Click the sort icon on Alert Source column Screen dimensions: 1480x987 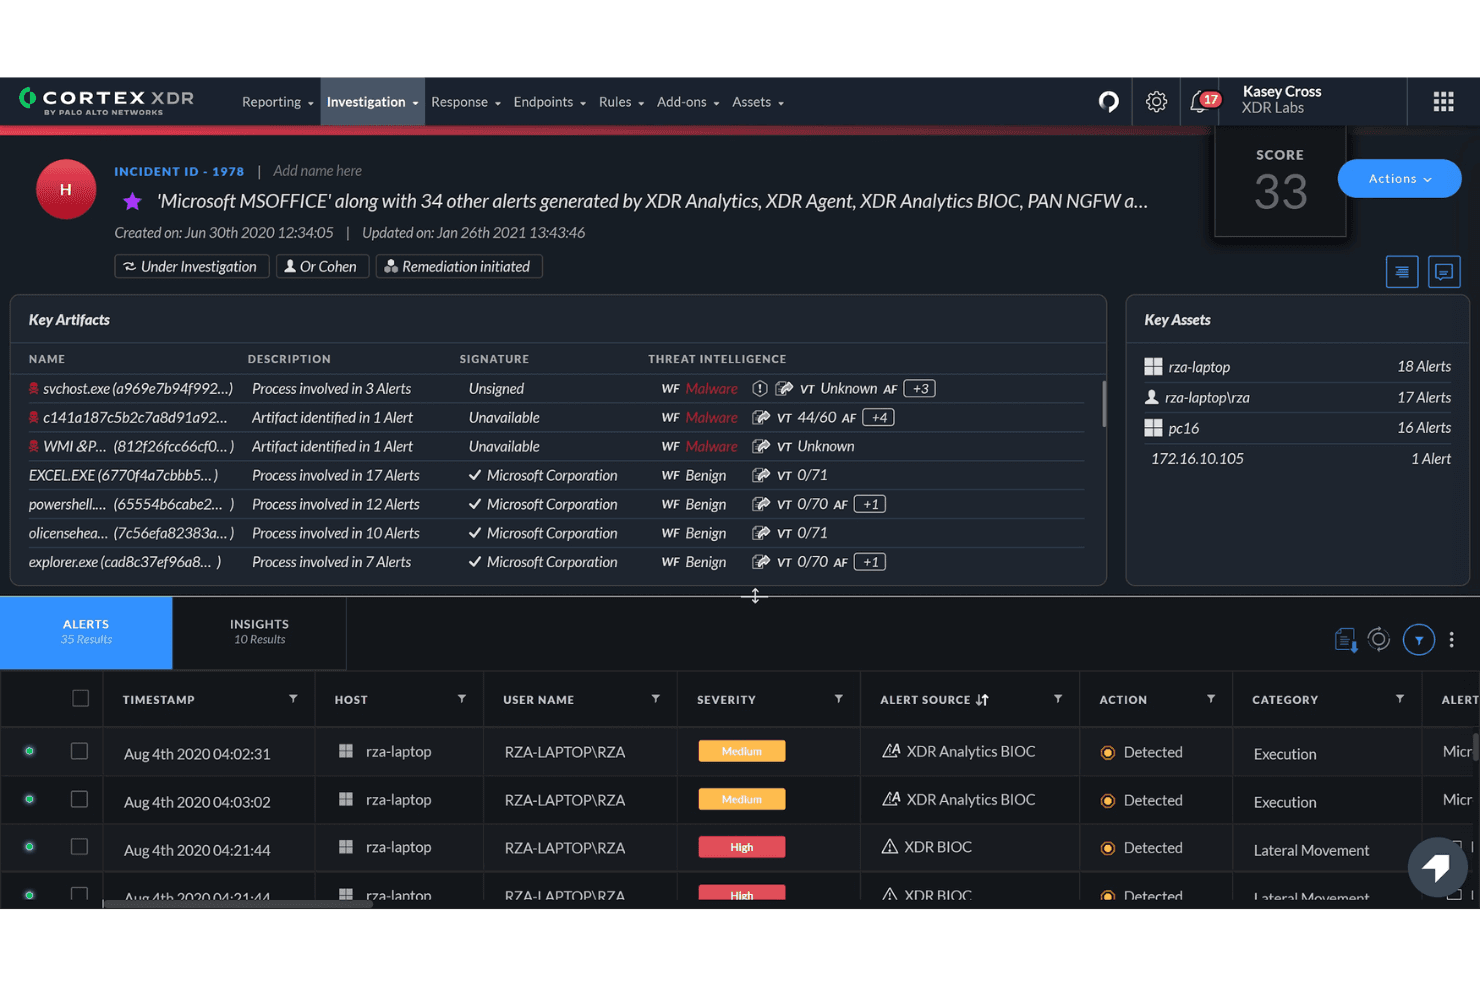(x=982, y=700)
